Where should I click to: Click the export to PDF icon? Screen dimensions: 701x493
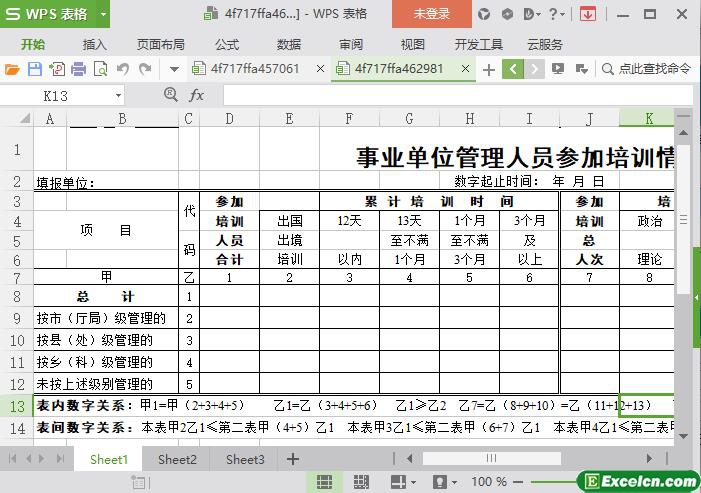tap(57, 69)
